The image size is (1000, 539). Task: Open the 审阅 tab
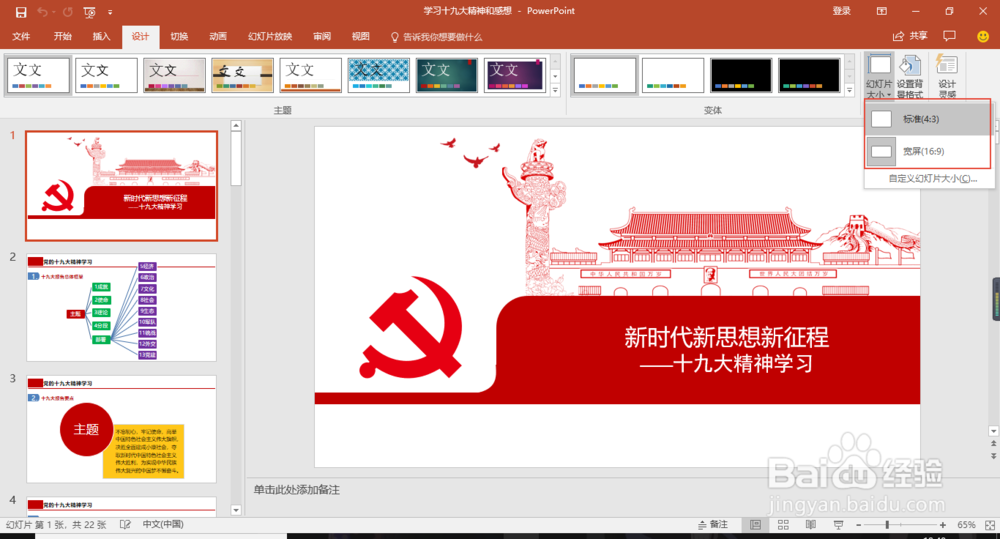point(322,36)
